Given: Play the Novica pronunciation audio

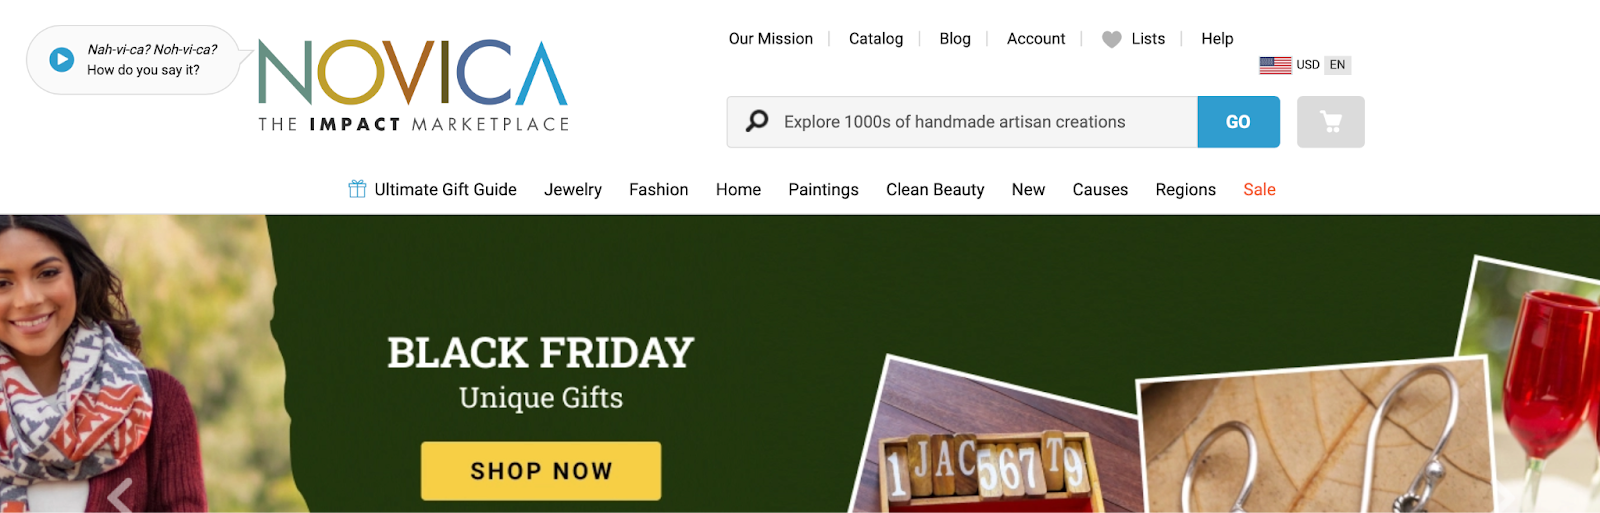Looking at the screenshot, I should [x=62, y=60].
